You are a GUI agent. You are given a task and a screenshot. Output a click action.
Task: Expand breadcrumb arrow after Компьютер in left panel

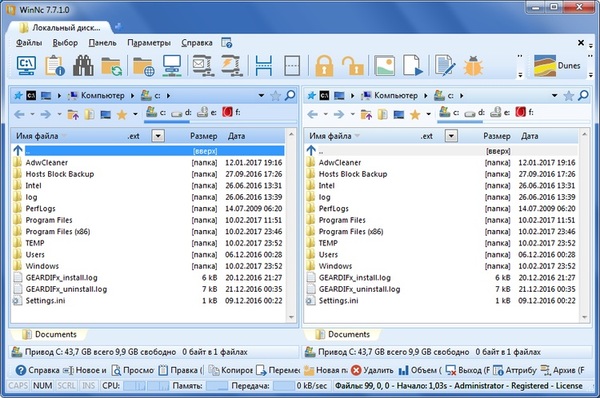click(x=132, y=96)
